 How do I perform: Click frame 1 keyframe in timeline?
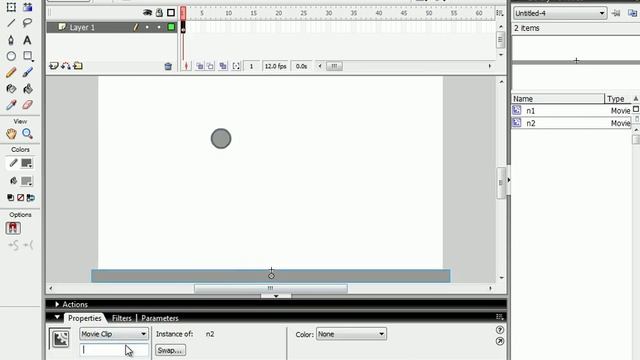click(183, 27)
